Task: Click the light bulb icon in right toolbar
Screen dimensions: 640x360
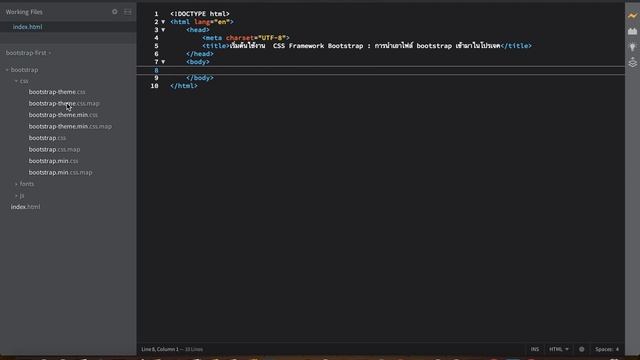Action: pos(632,47)
